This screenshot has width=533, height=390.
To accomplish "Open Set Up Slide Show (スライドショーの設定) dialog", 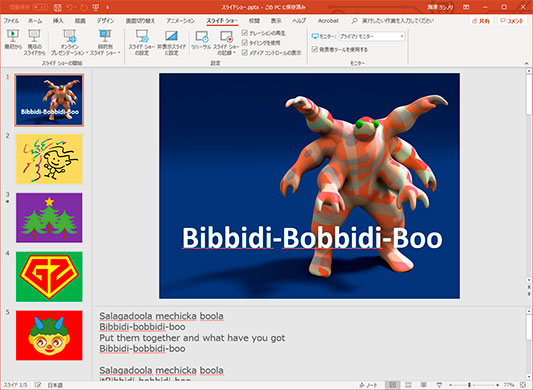I will tap(141, 43).
